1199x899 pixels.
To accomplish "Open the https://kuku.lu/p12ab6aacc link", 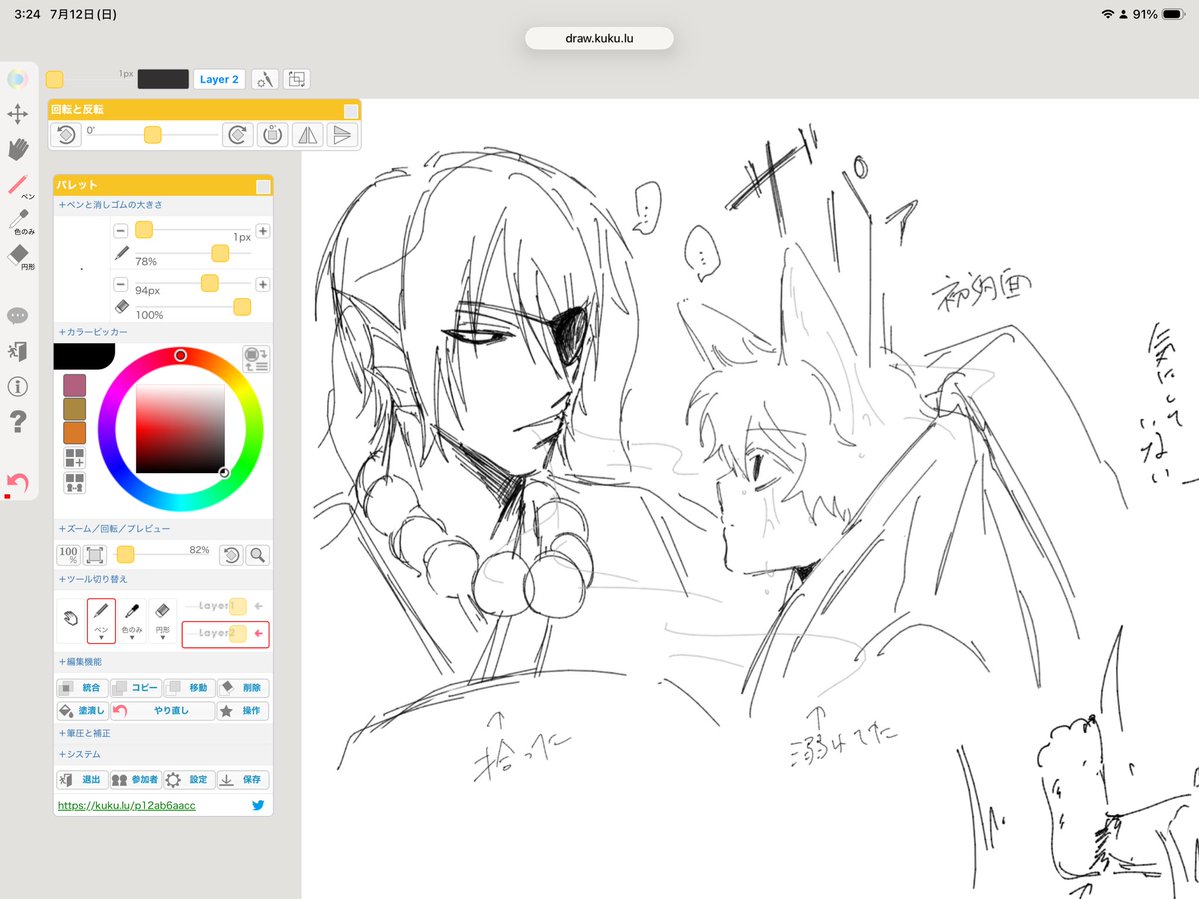I will pos(127,805).
